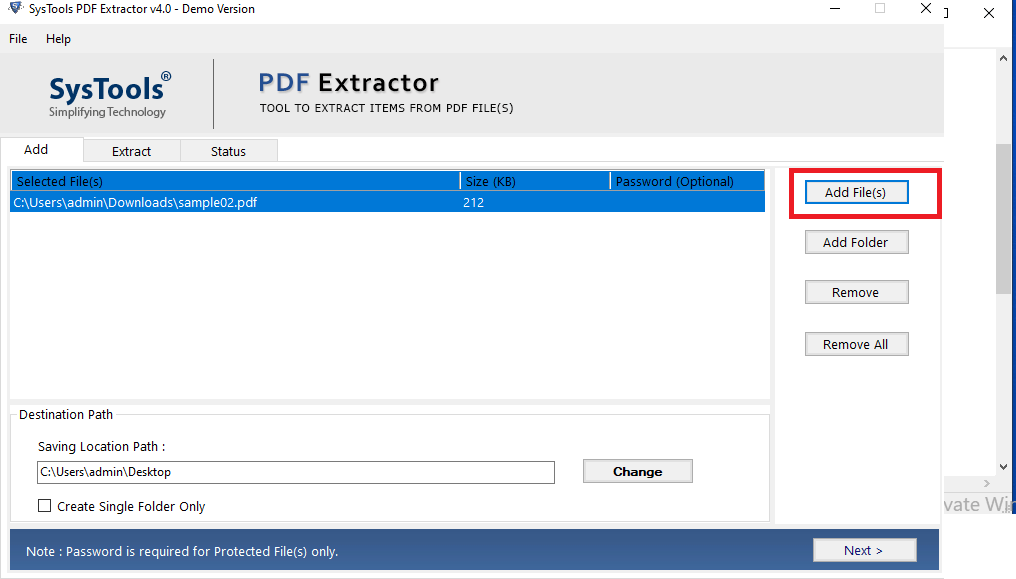Click the Remove All button

point(856,343)
